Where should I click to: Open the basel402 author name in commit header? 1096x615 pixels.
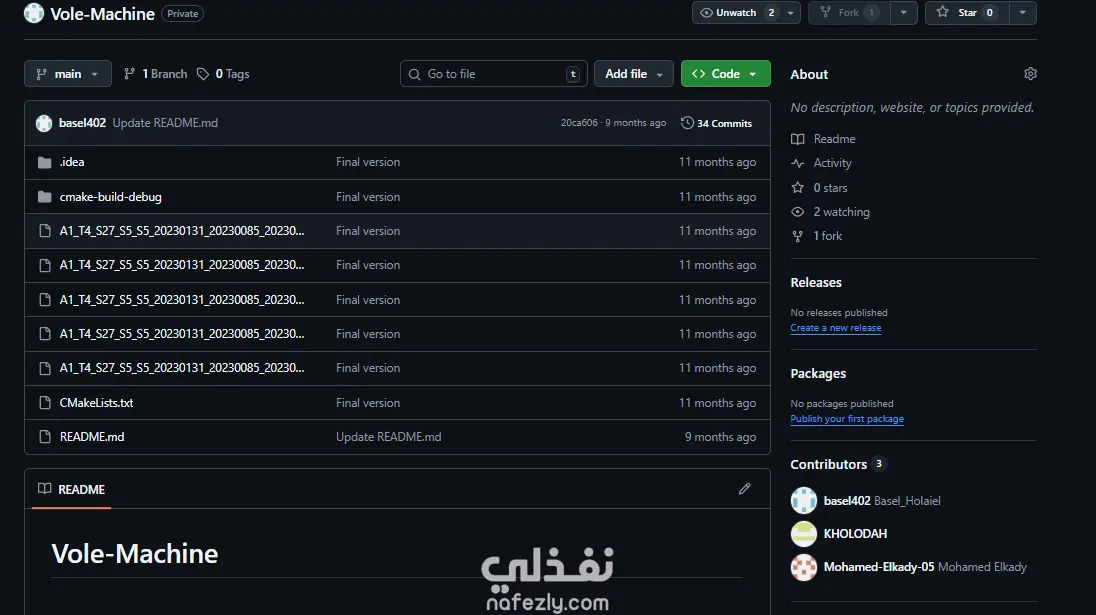click(82, 123)
